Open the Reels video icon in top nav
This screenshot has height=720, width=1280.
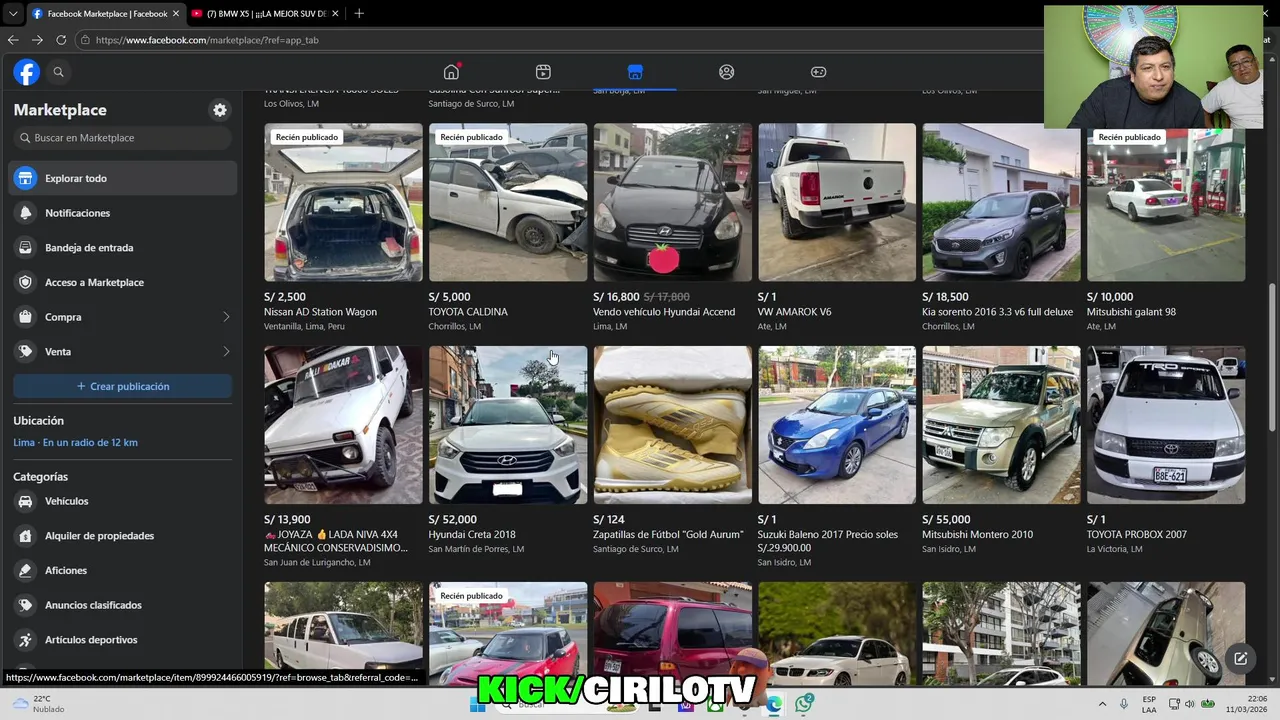pos(543,72)
